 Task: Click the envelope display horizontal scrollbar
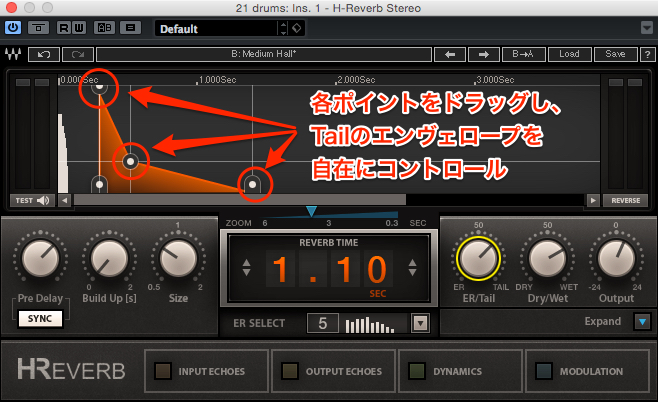[240, 200]
